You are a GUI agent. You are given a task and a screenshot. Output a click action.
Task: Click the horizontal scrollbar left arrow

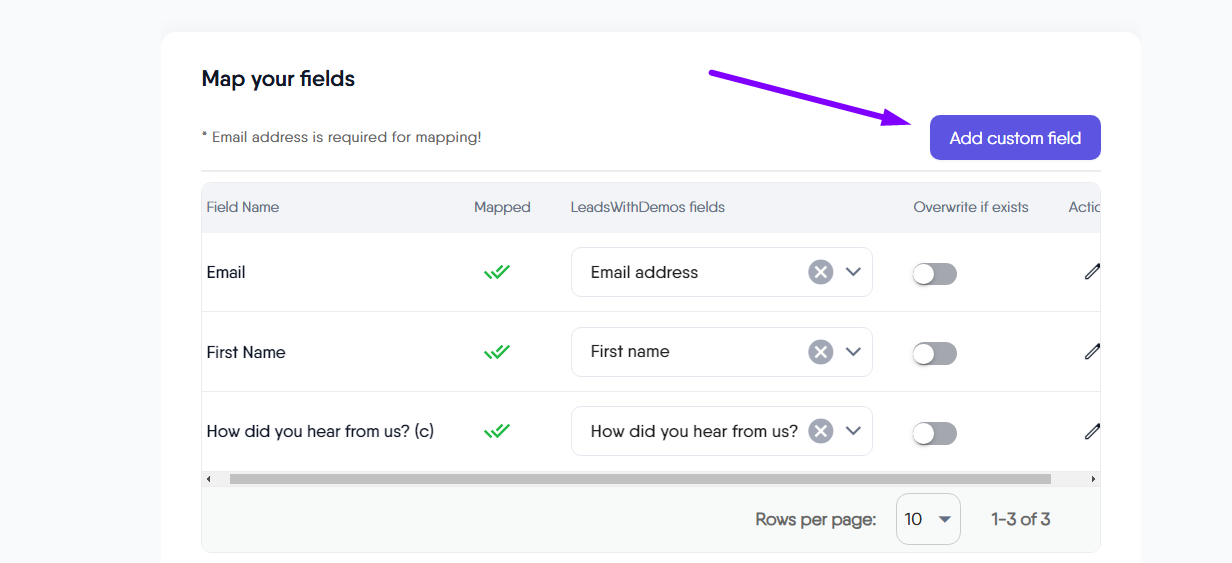click(209, 480)
